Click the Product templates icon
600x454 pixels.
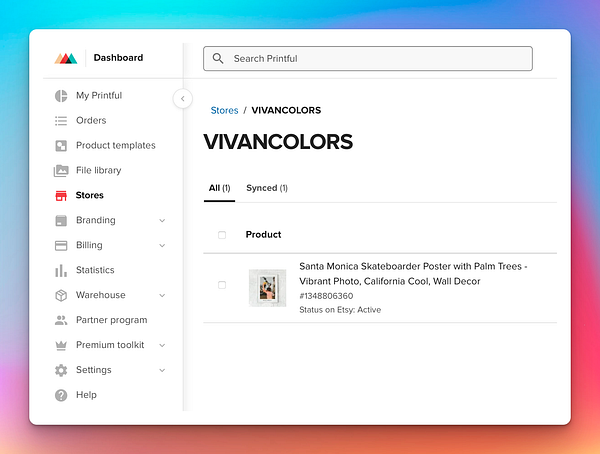pos(61,145)
